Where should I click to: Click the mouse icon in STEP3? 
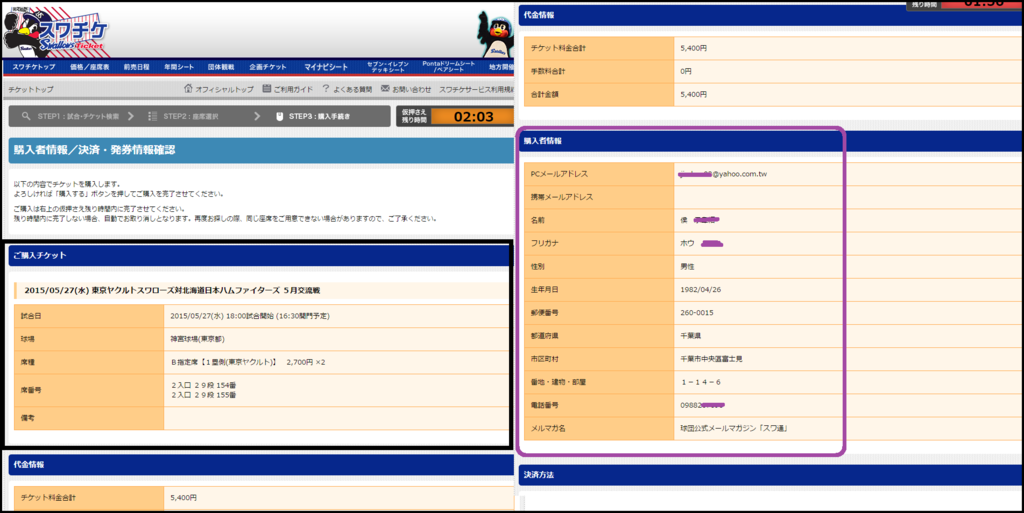[x=280, y=116]
